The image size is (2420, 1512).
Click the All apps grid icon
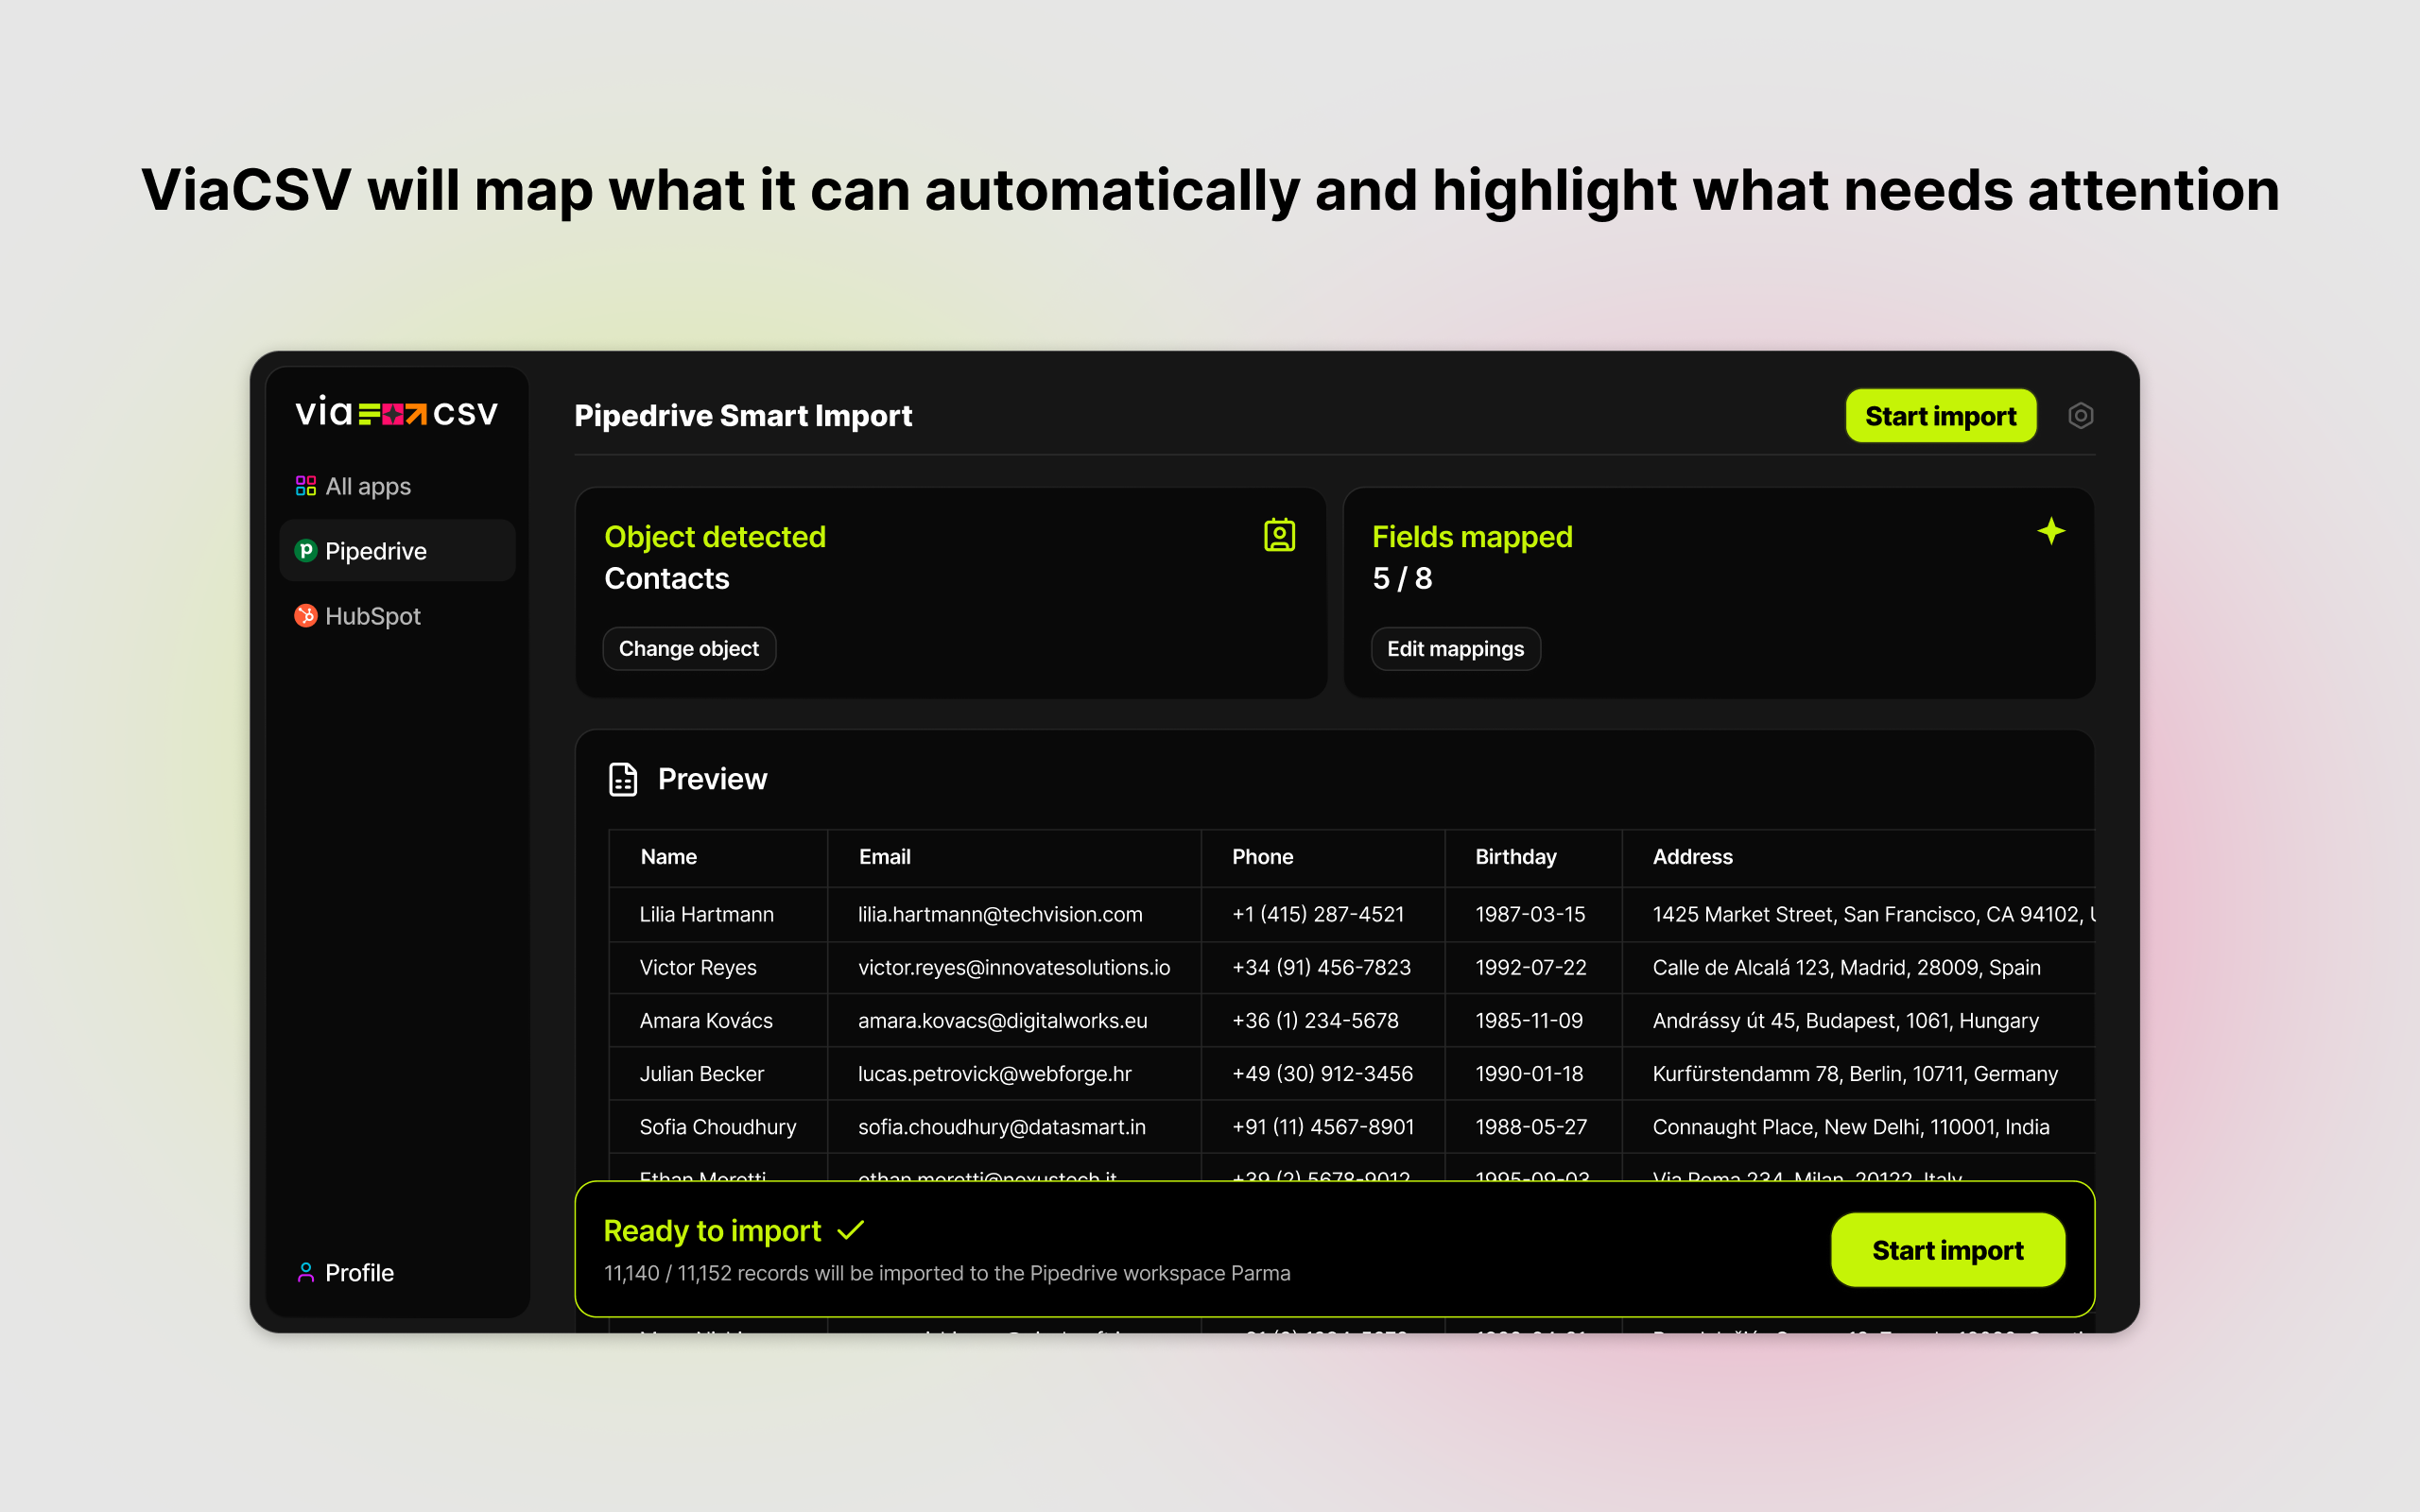(x=305, y=485)
